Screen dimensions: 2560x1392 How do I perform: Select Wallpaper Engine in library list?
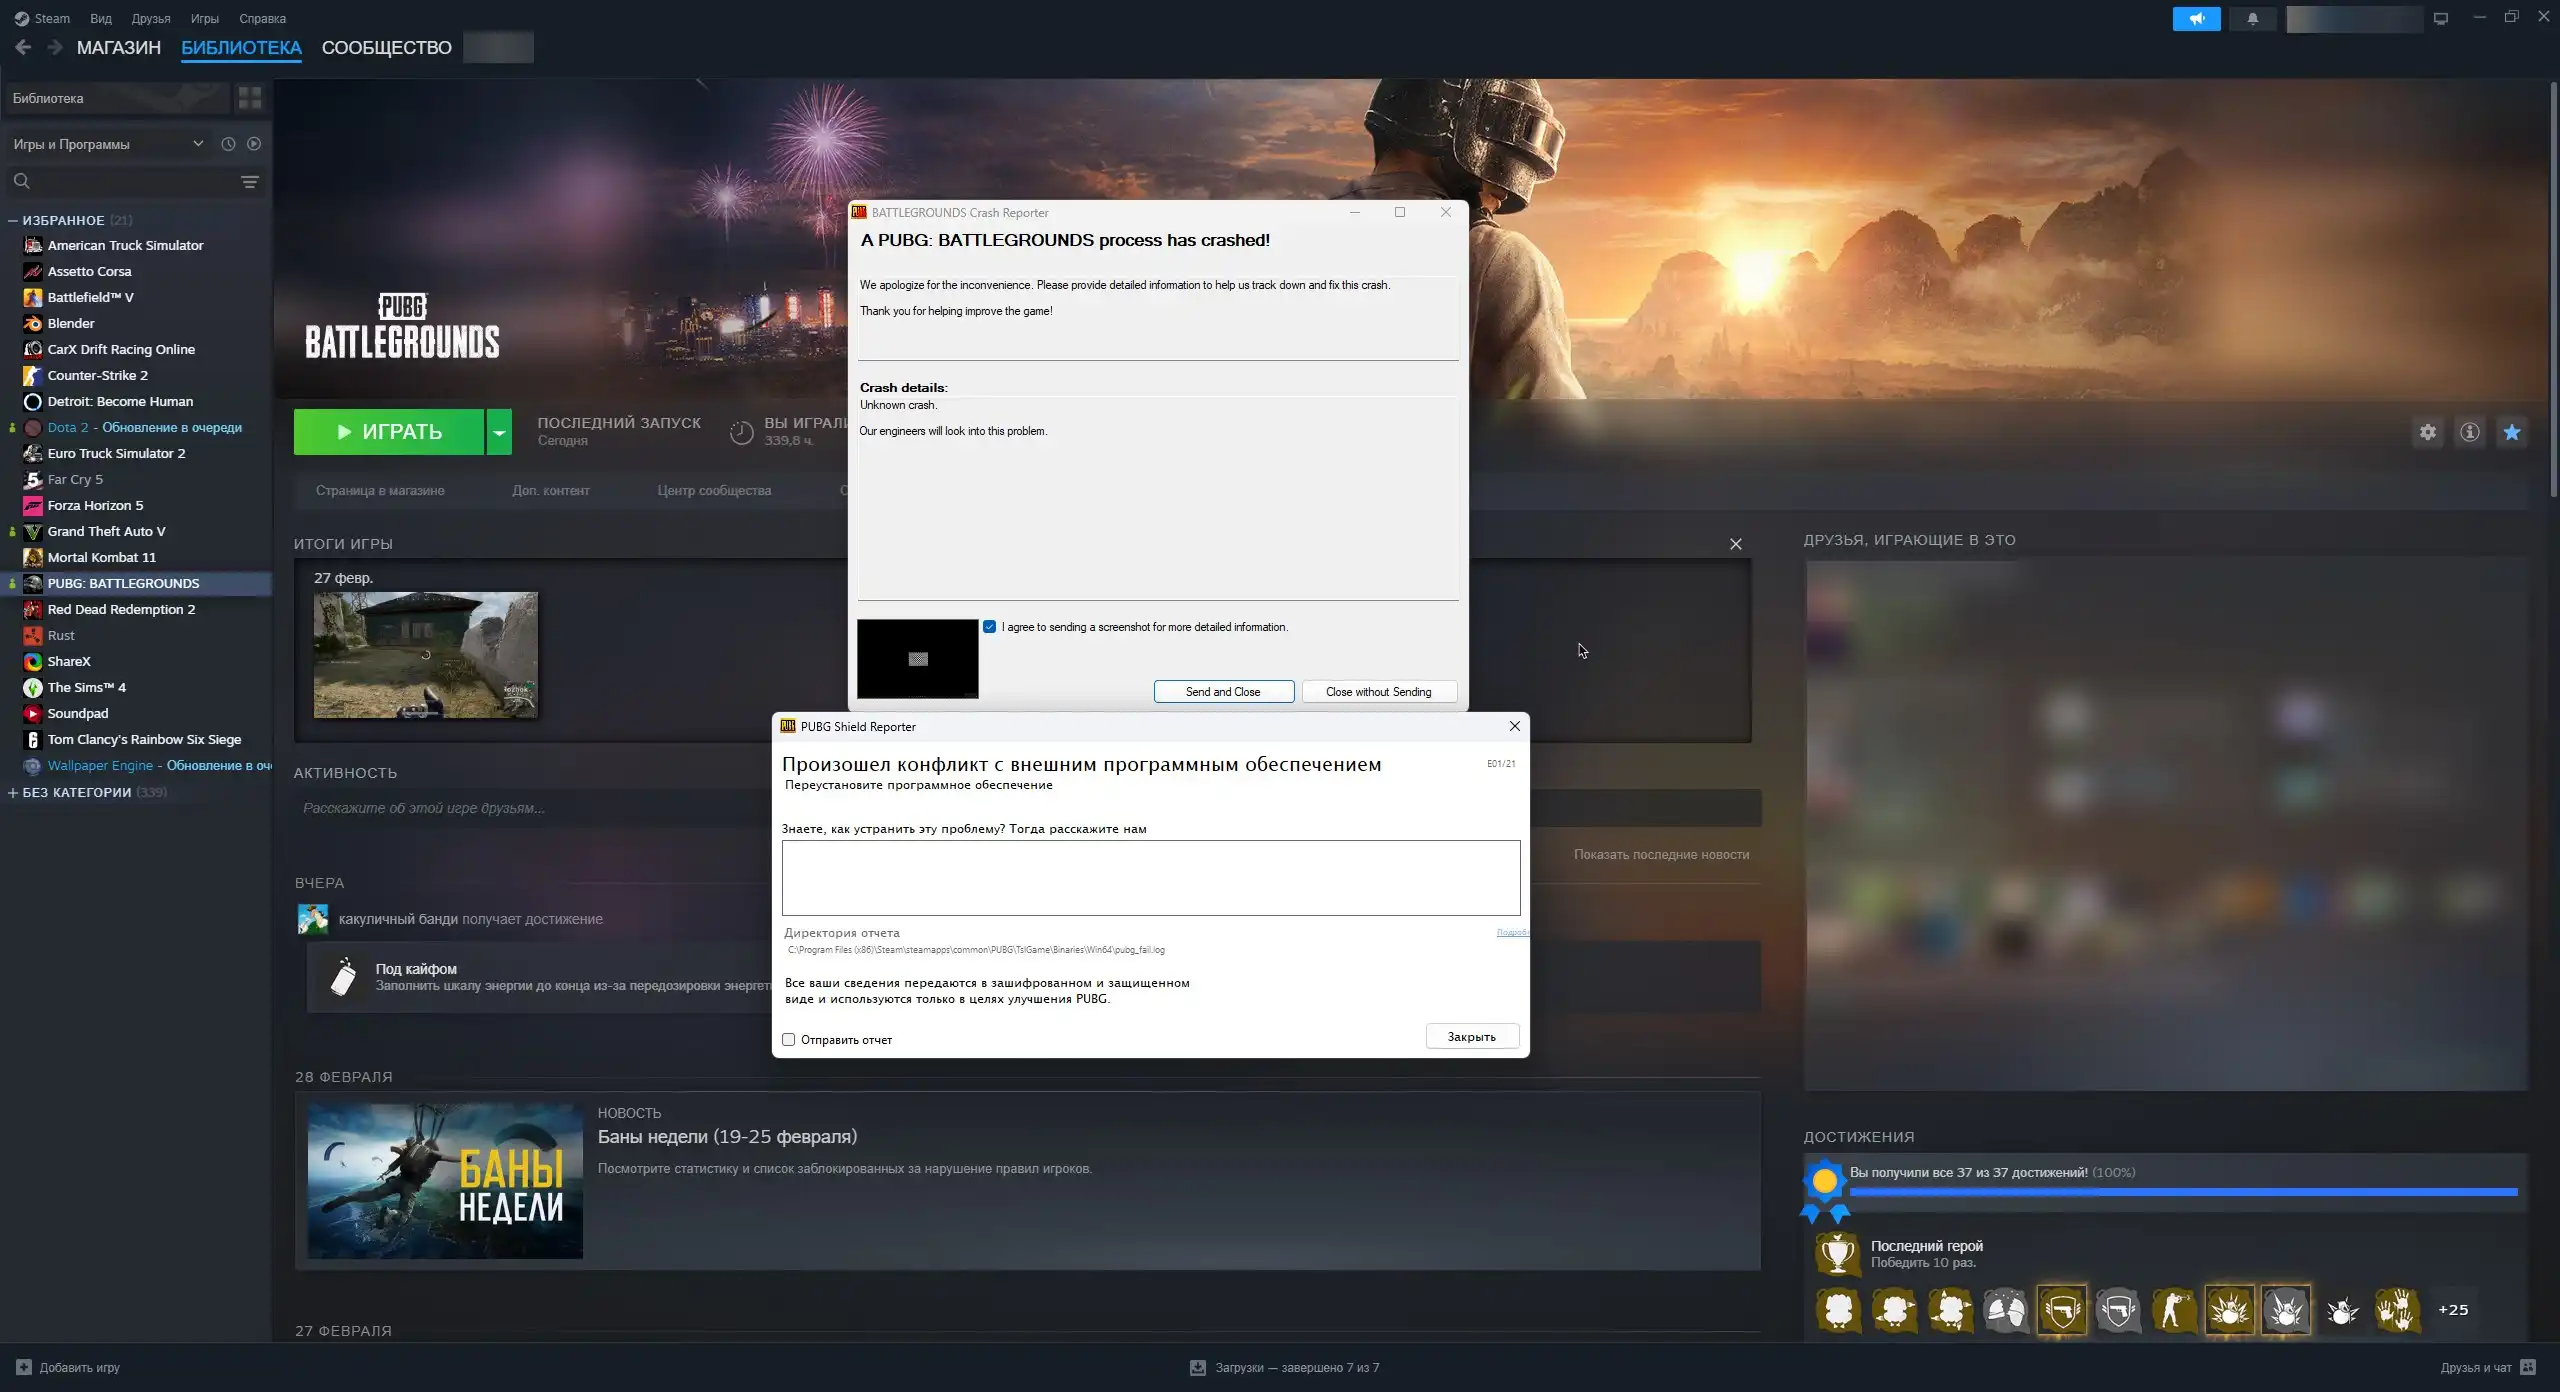138,765
